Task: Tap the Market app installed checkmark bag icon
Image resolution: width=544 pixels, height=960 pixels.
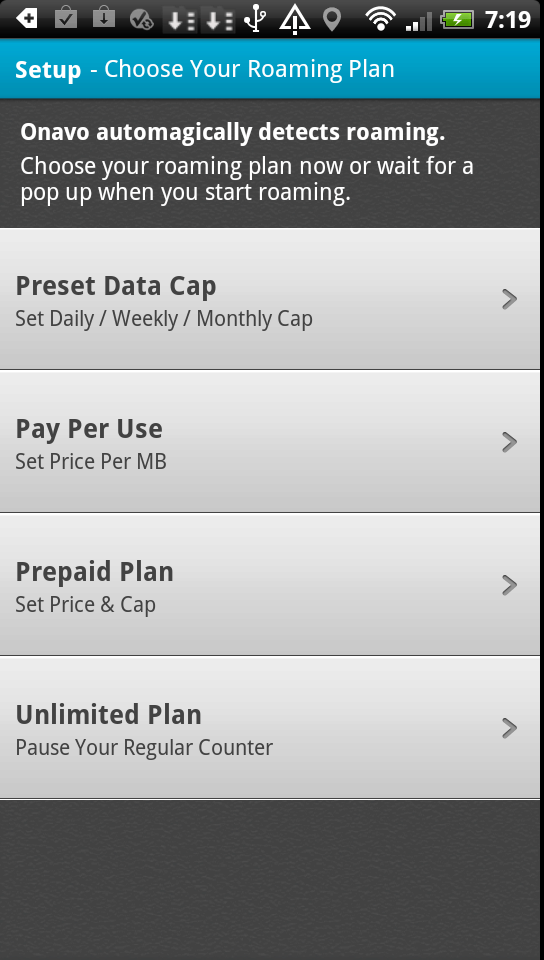Action: pos(65,18)
